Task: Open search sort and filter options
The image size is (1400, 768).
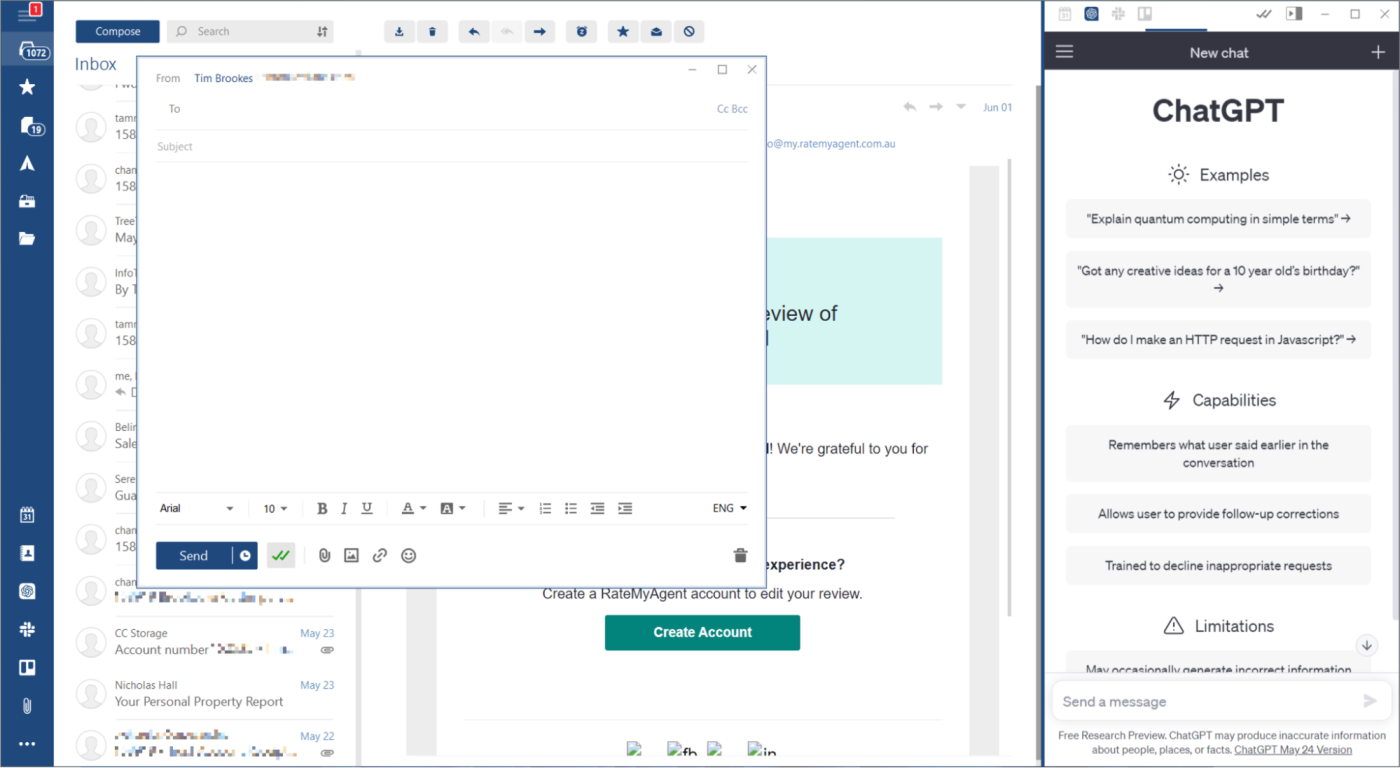Action: (322, 32)
